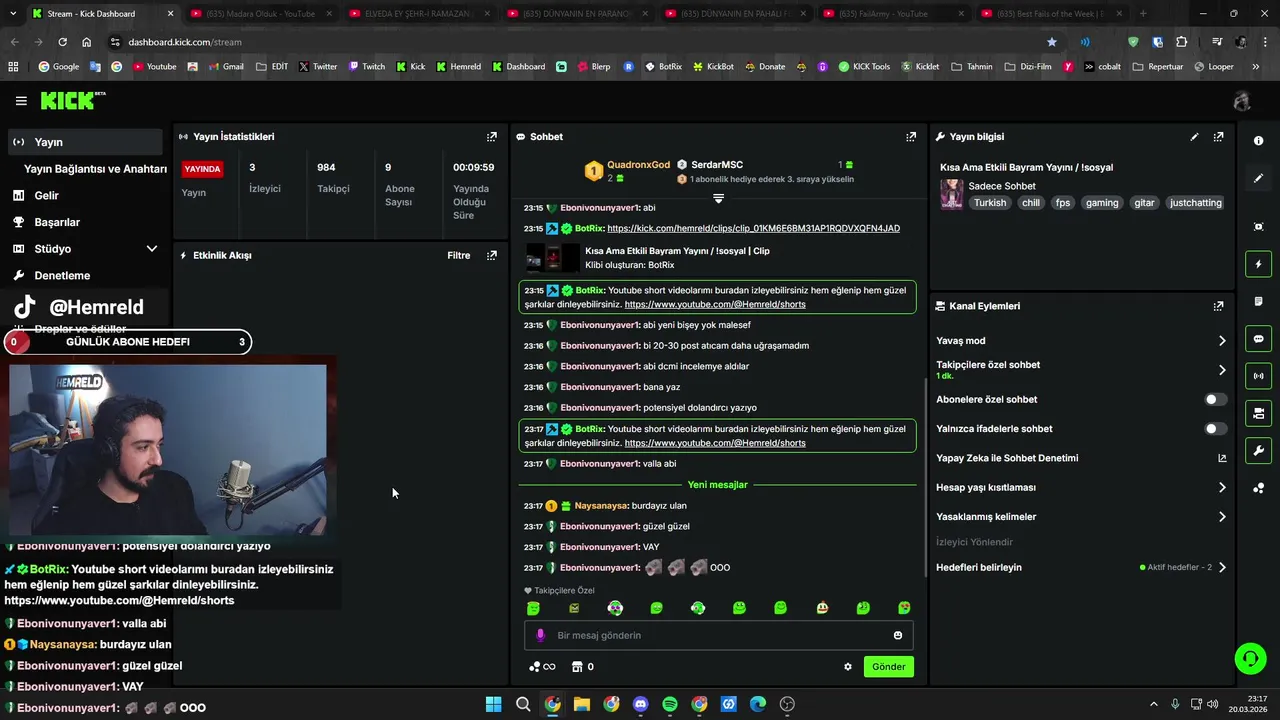This screenshot has width=1280, height=720.
Task: Pop out the Etkinlik Akışı panel
Action: click(x=492, y=256)
